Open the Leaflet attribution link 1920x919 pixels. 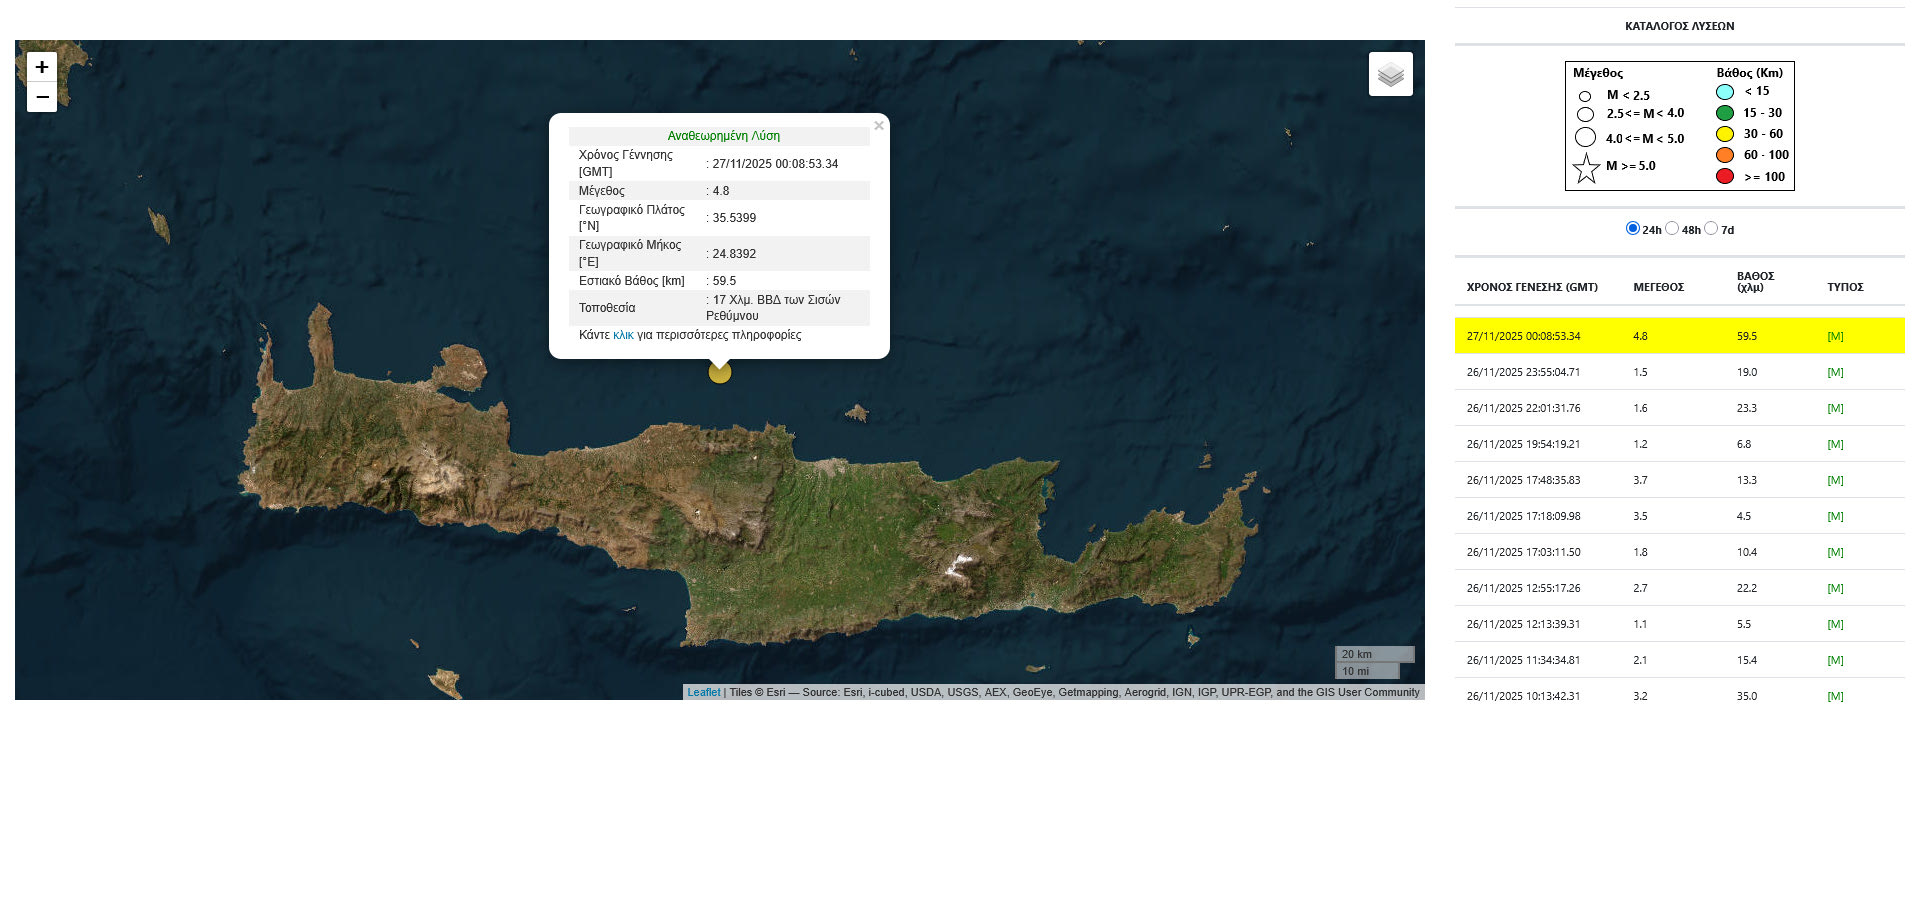click(703, 692)
